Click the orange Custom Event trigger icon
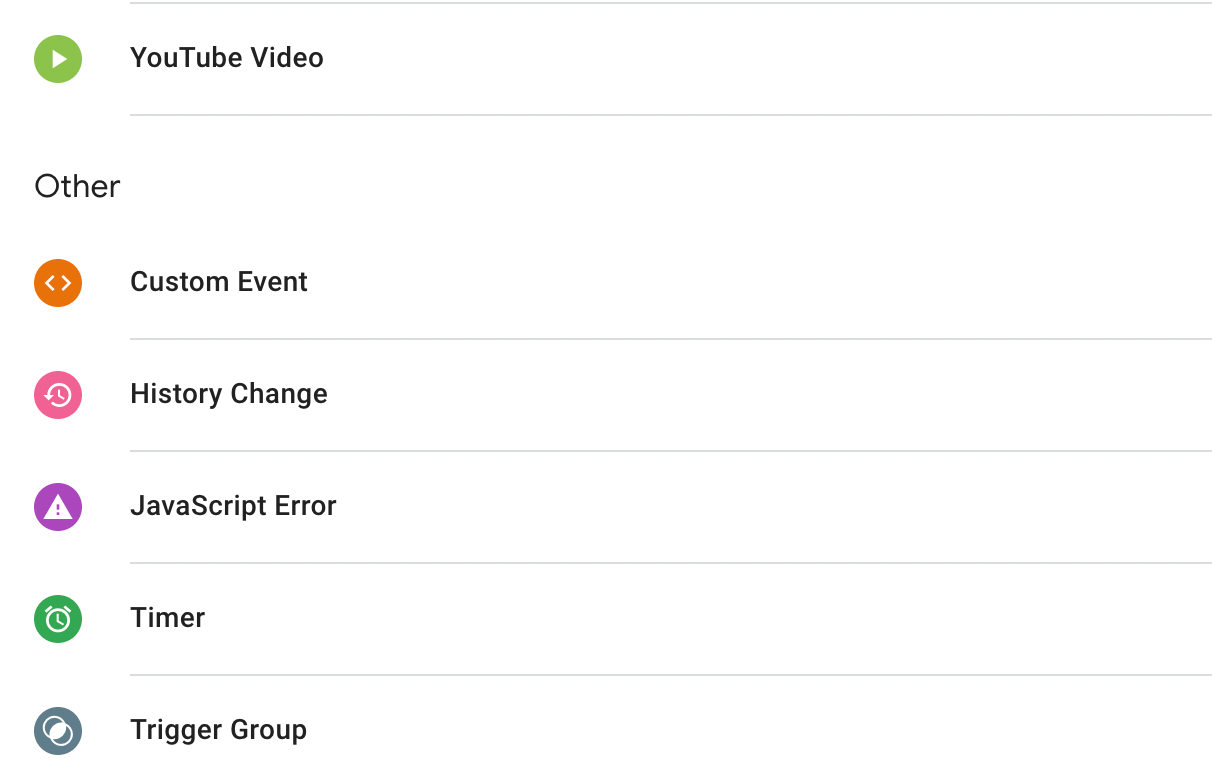The image size is (1212, 778). click(x=57, y=283)
